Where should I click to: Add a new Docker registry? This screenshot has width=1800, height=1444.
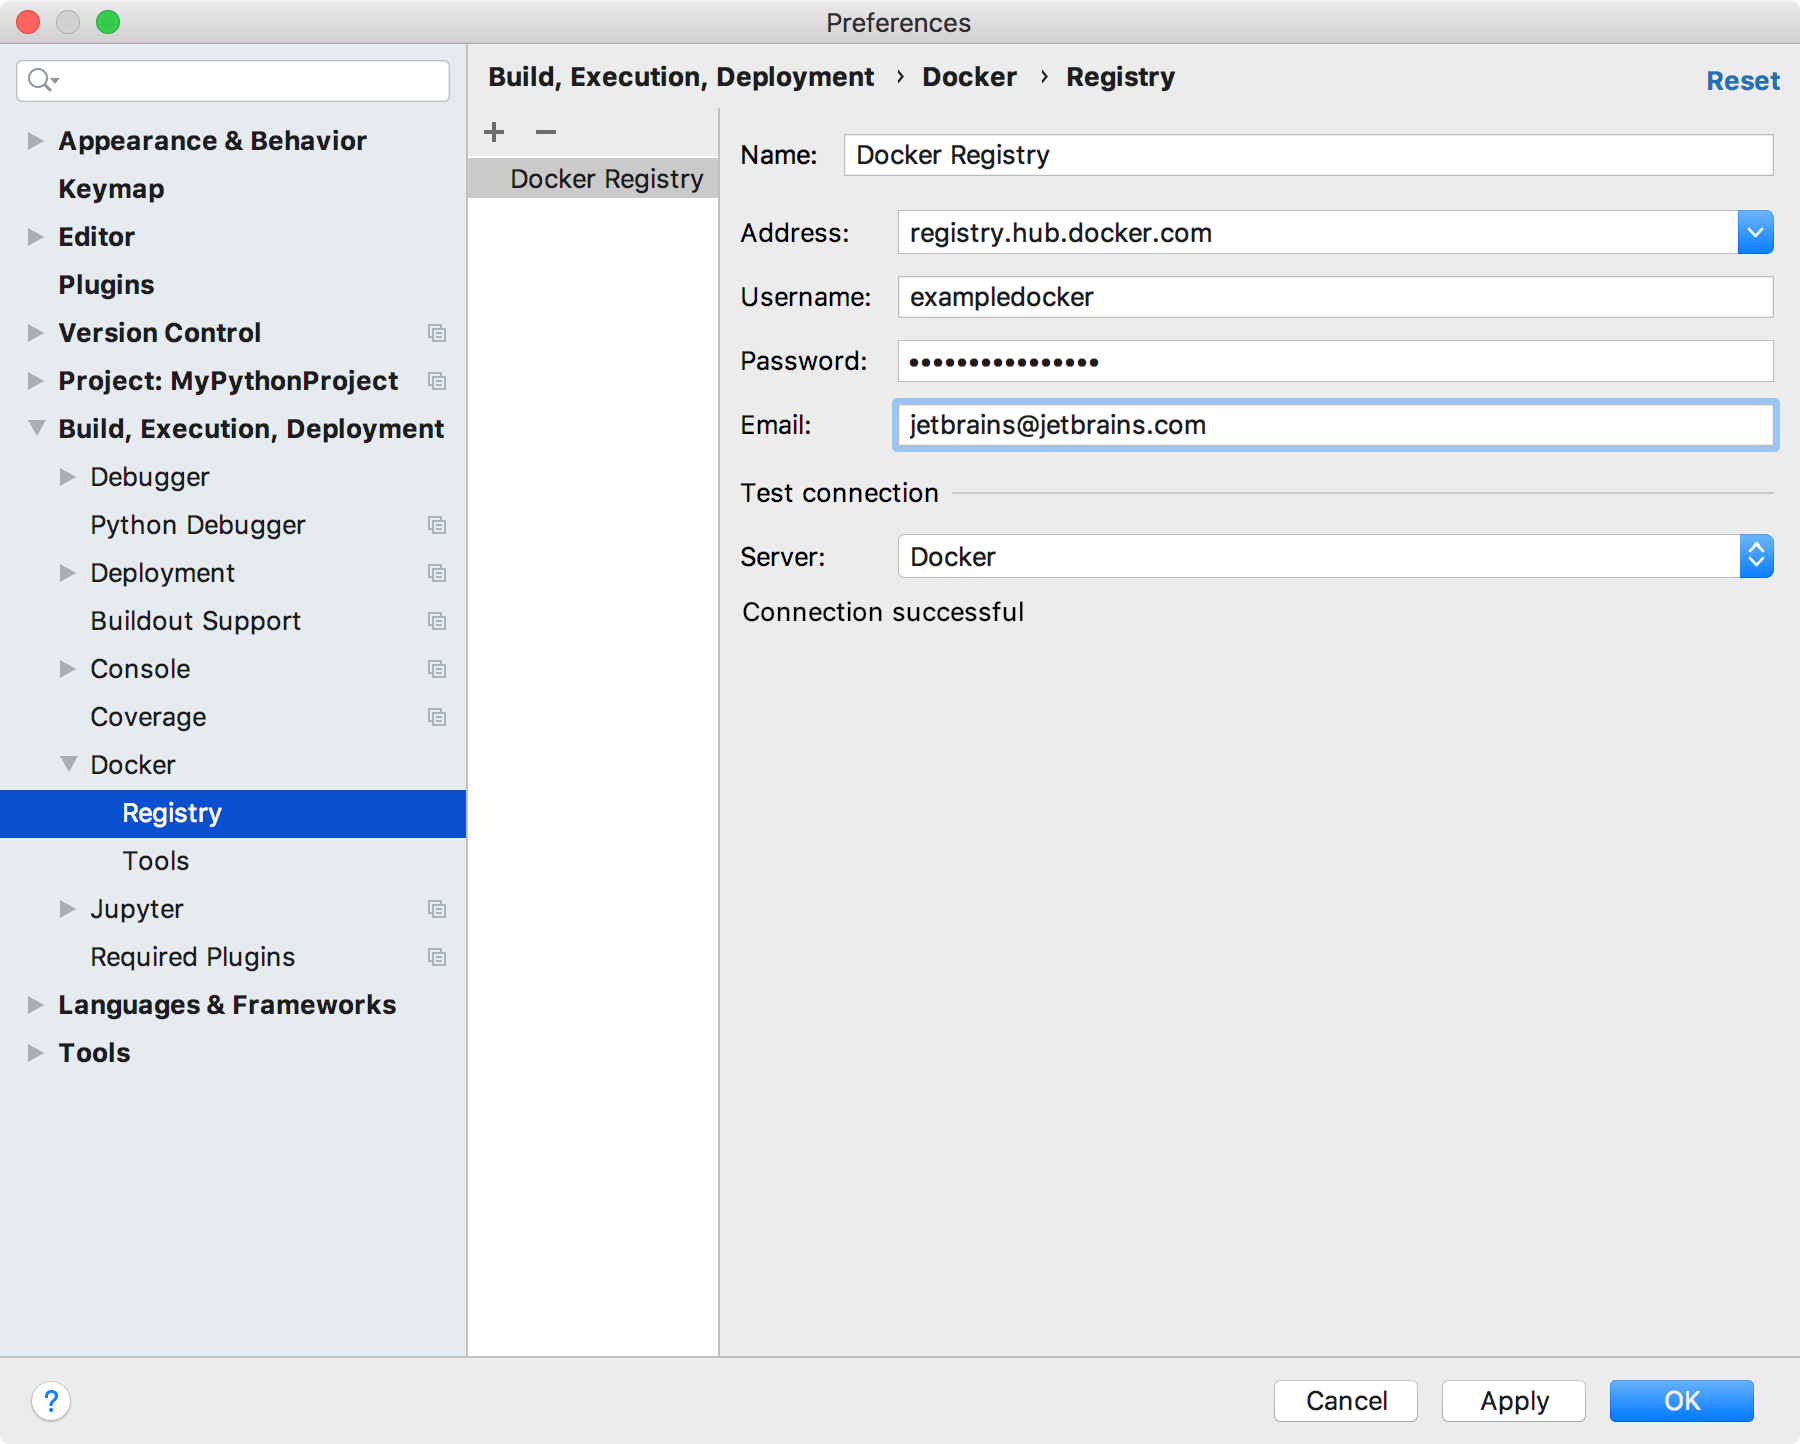(x=494, y=131)
